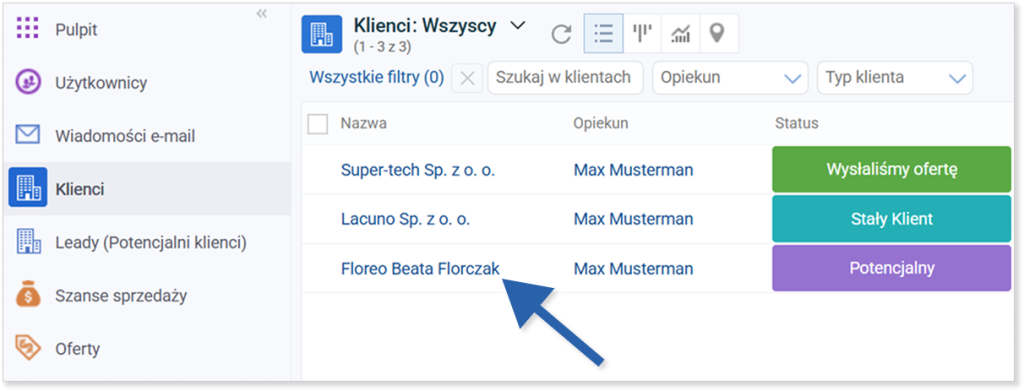This screenshot has width=1024, height=391.
Task: Clear filters with the X button
Action: coord(467,78)
